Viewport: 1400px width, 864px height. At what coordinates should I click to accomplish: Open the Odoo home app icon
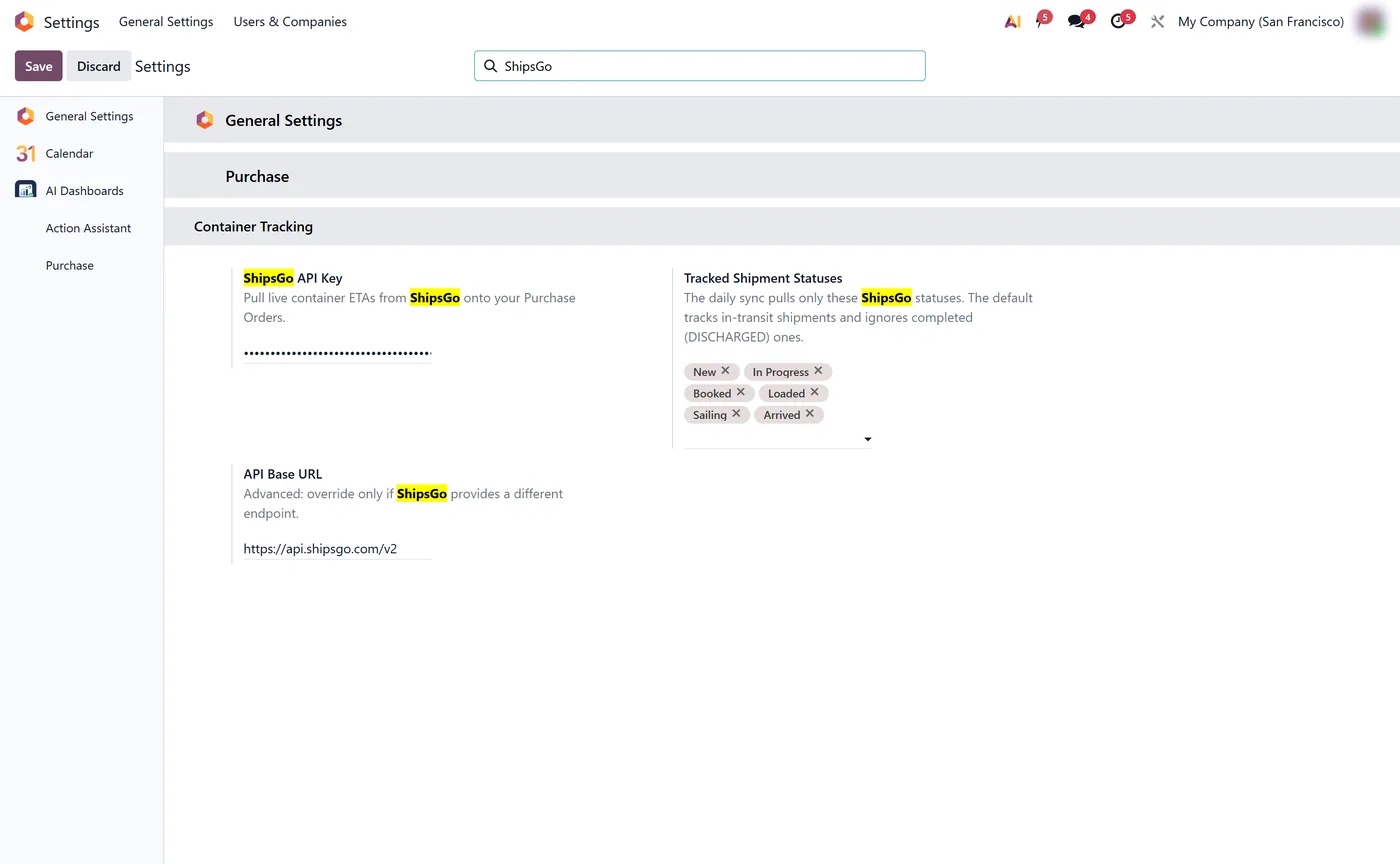(x=24, y=22)
